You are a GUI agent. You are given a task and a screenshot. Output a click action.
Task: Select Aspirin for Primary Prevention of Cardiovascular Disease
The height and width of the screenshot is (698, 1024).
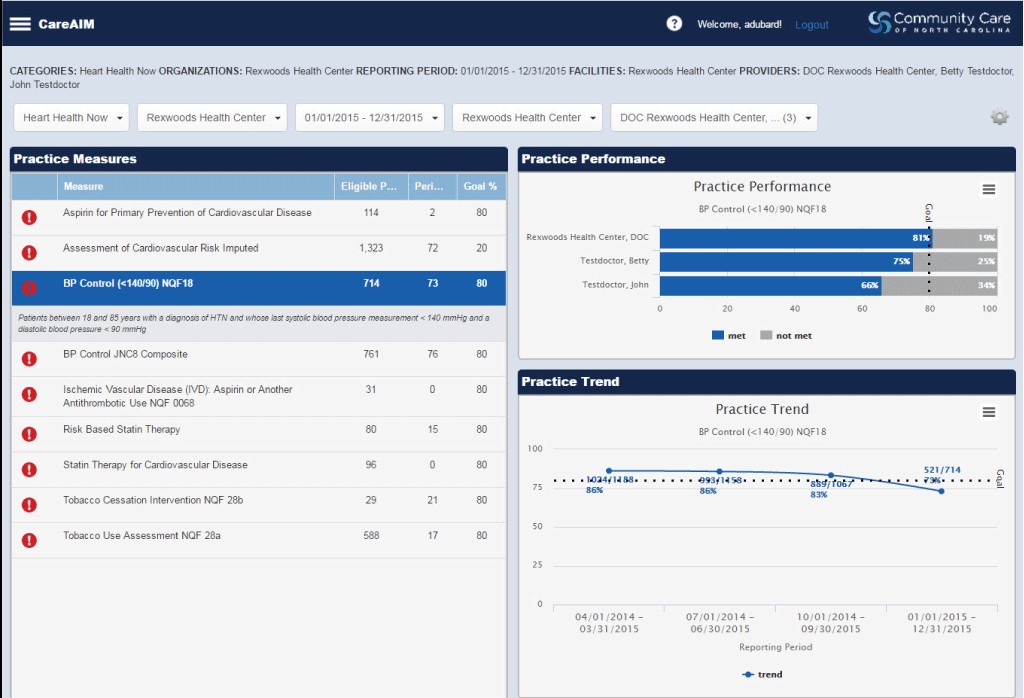point(259,217)
